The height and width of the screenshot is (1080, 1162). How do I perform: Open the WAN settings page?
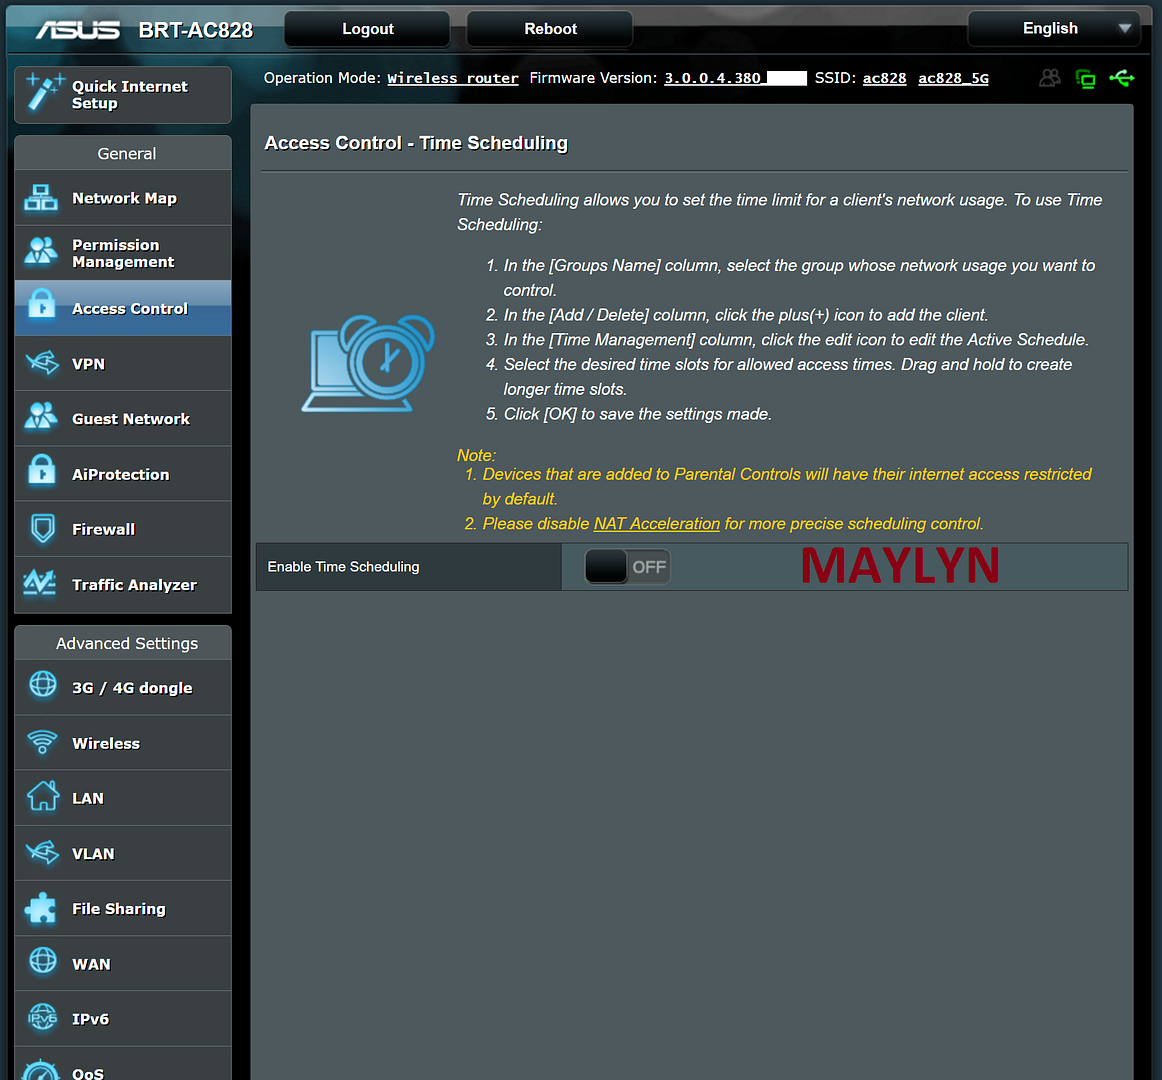tap(123, 964)
